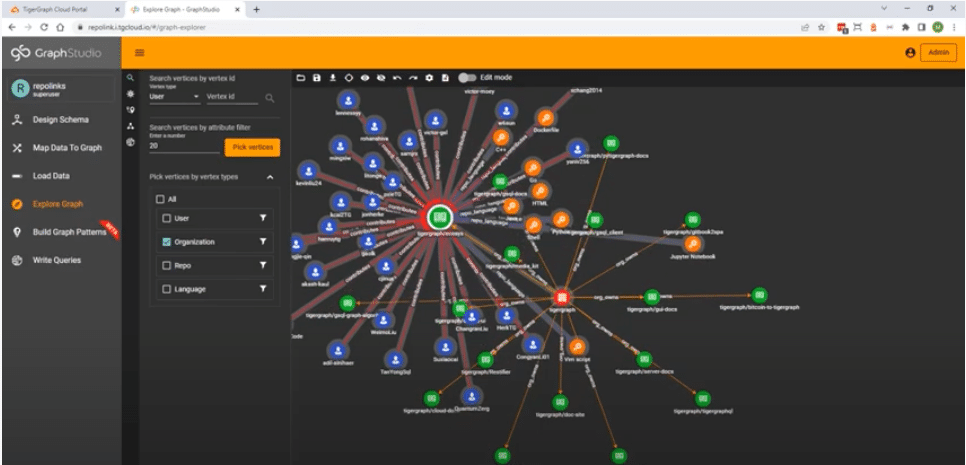This screenshot has height=465, width=966.
Task: Click the hide-vertices crossed-eye icon
Action: (x=381, y=78)
